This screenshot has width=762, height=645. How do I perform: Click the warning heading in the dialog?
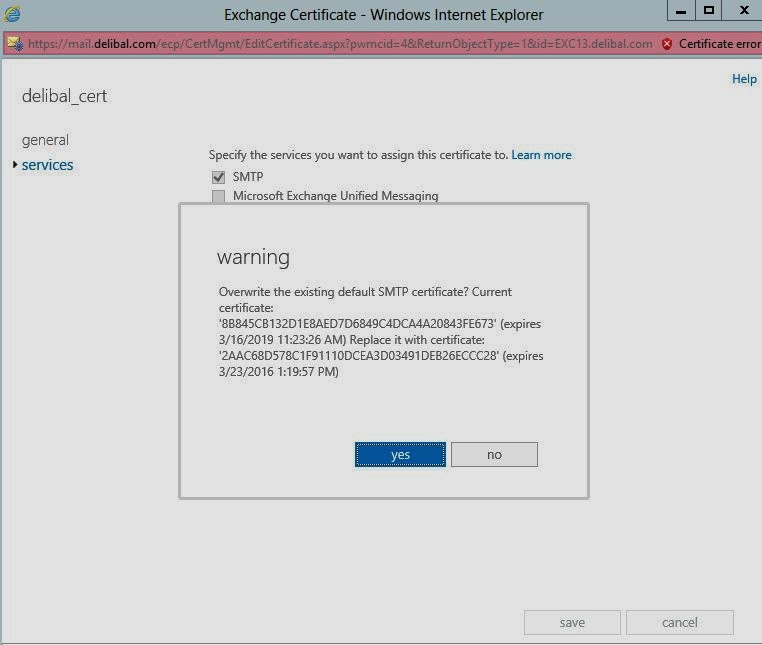253,257
